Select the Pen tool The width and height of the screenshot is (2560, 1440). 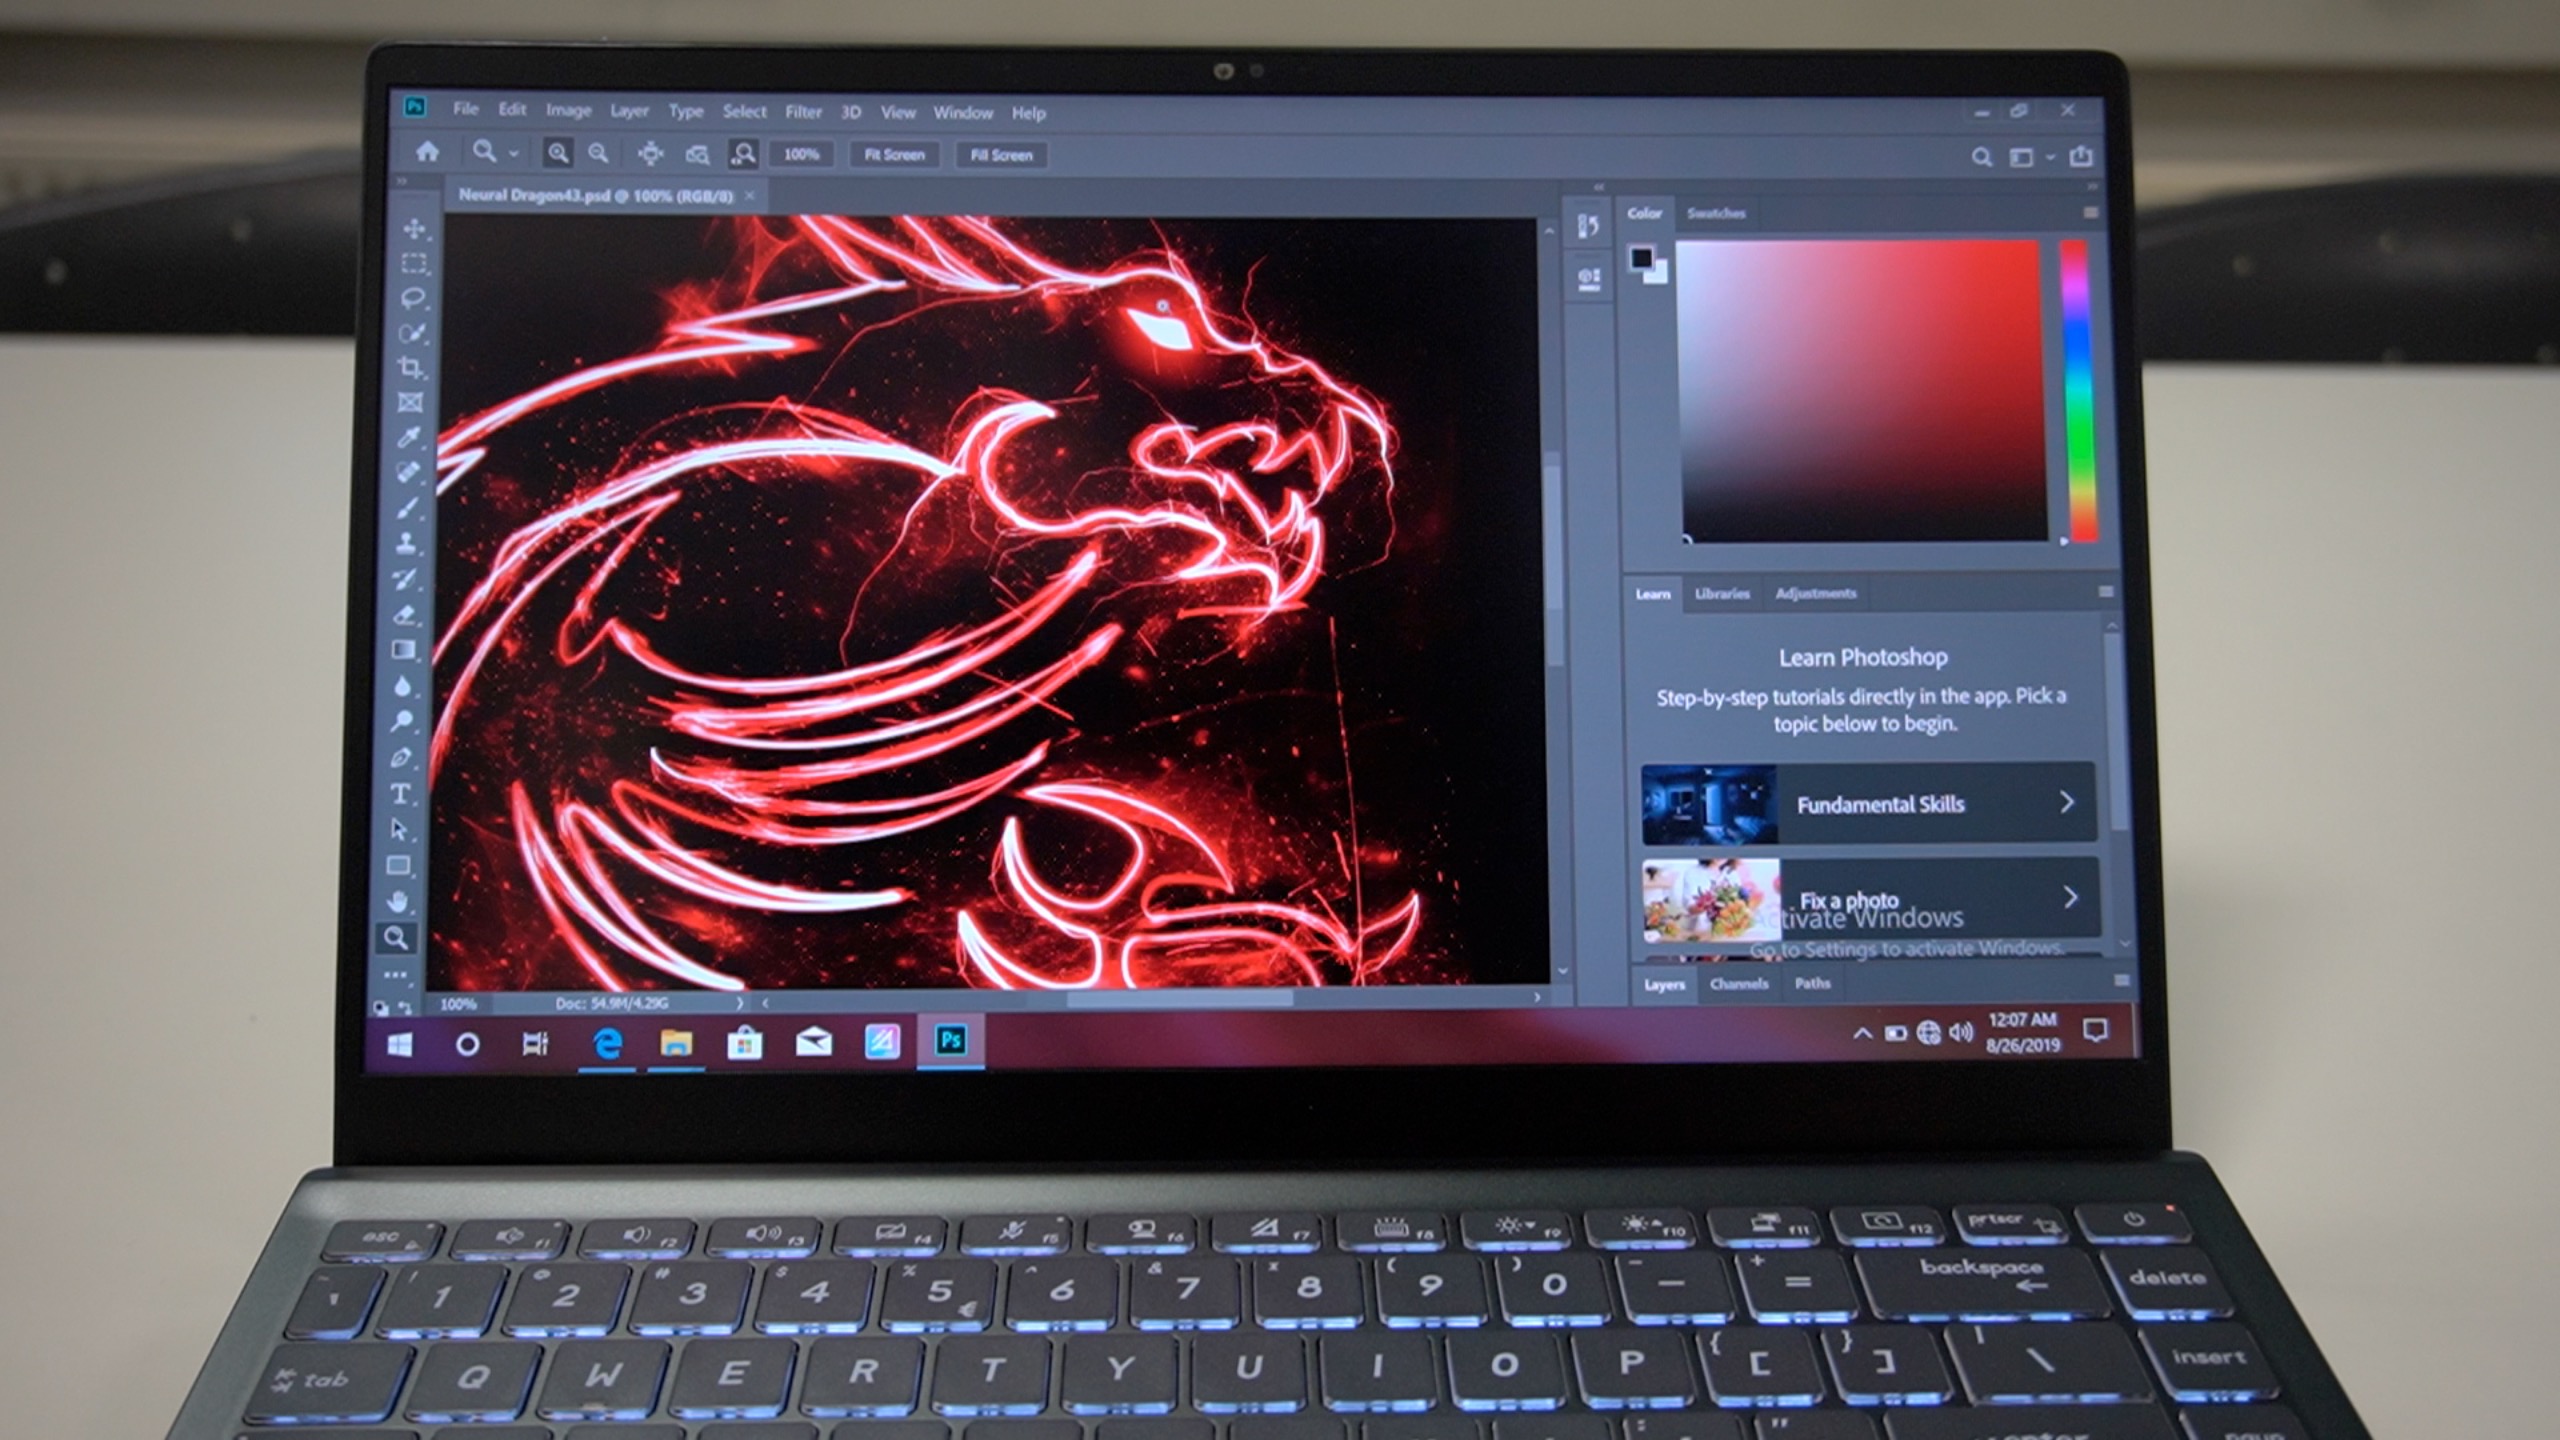pos(401,757)
